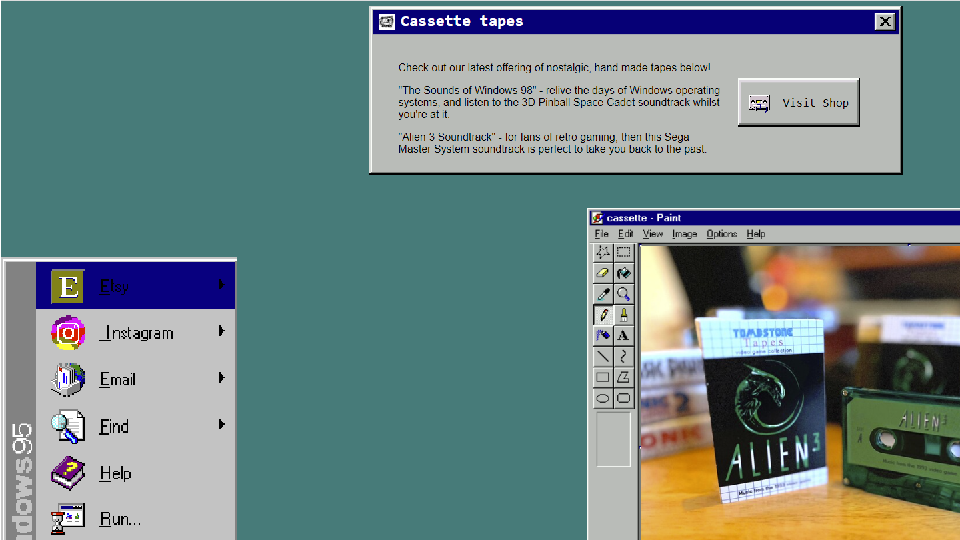Choose the Ellipse shape tool
Screen dimensions: 960x540
(603, 398)
